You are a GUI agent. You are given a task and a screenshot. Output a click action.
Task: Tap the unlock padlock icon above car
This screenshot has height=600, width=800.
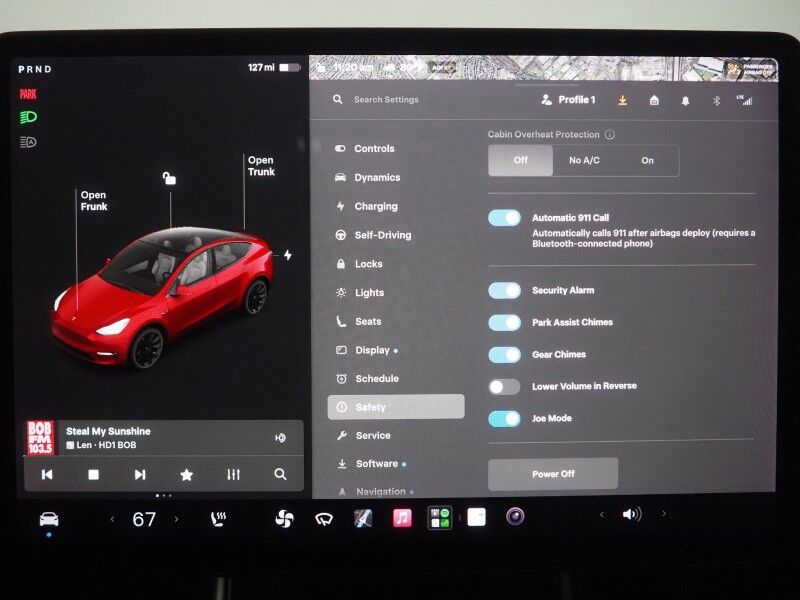coord(169,178)
